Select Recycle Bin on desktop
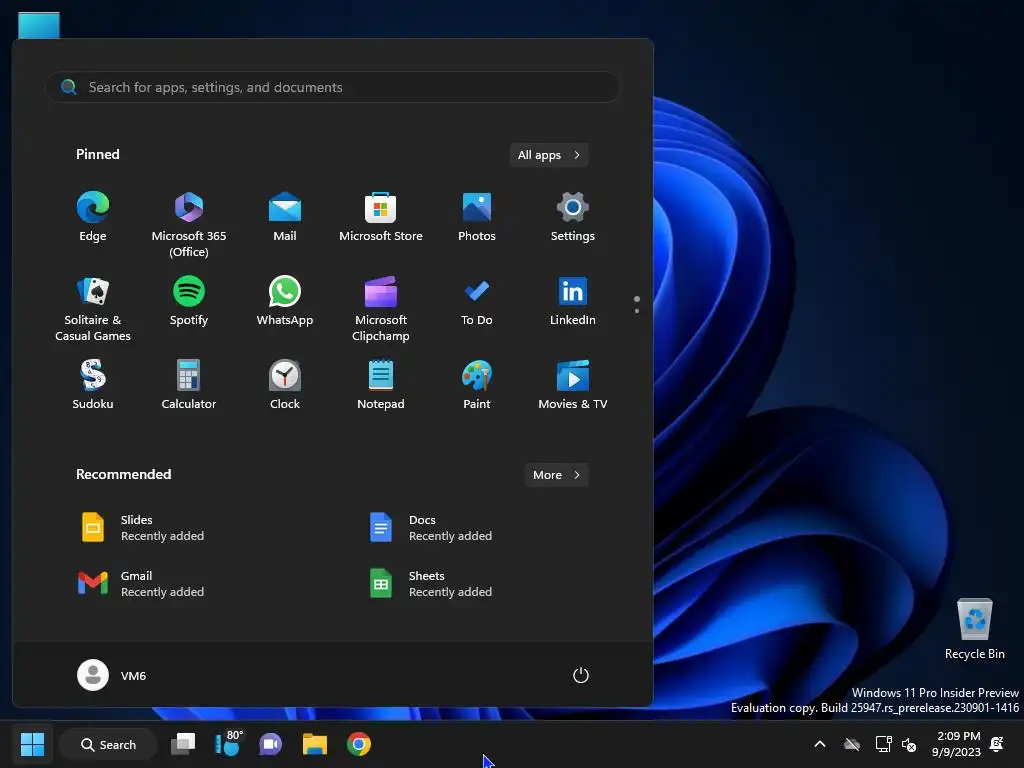Screen dimensions: 1024x768 click(974, 629)
